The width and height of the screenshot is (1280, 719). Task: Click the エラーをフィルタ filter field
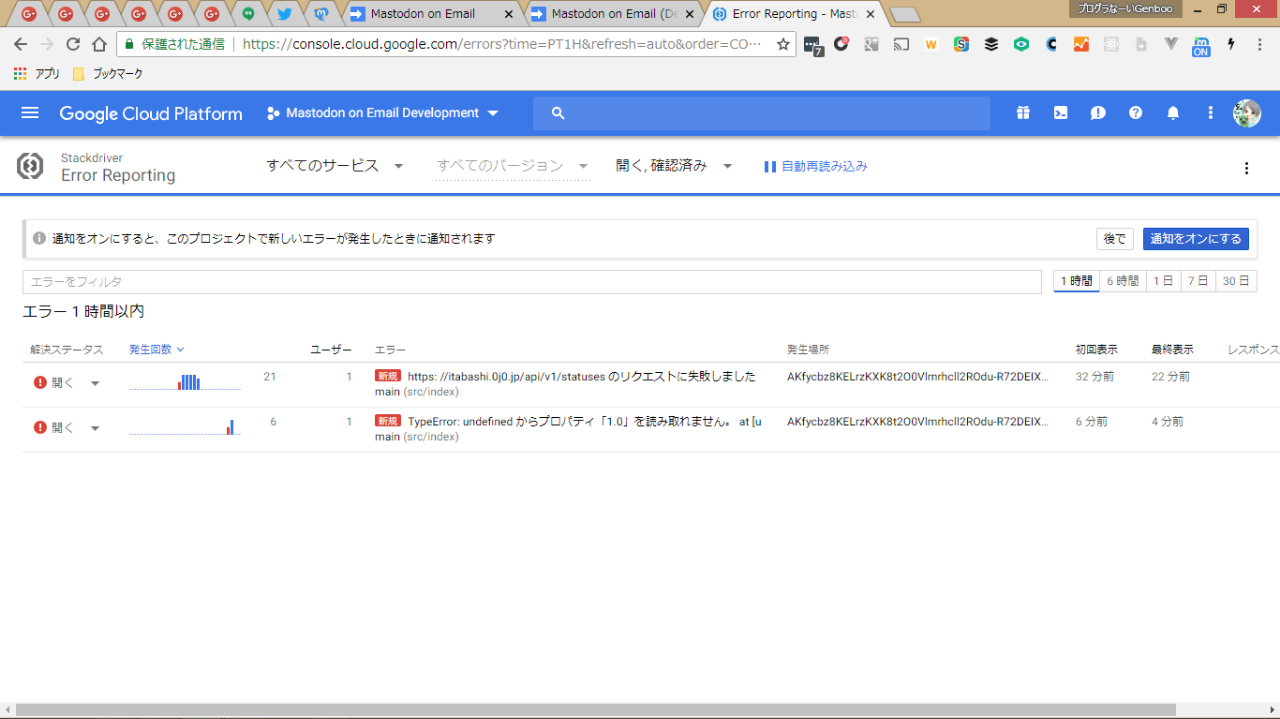pos(530,282)
